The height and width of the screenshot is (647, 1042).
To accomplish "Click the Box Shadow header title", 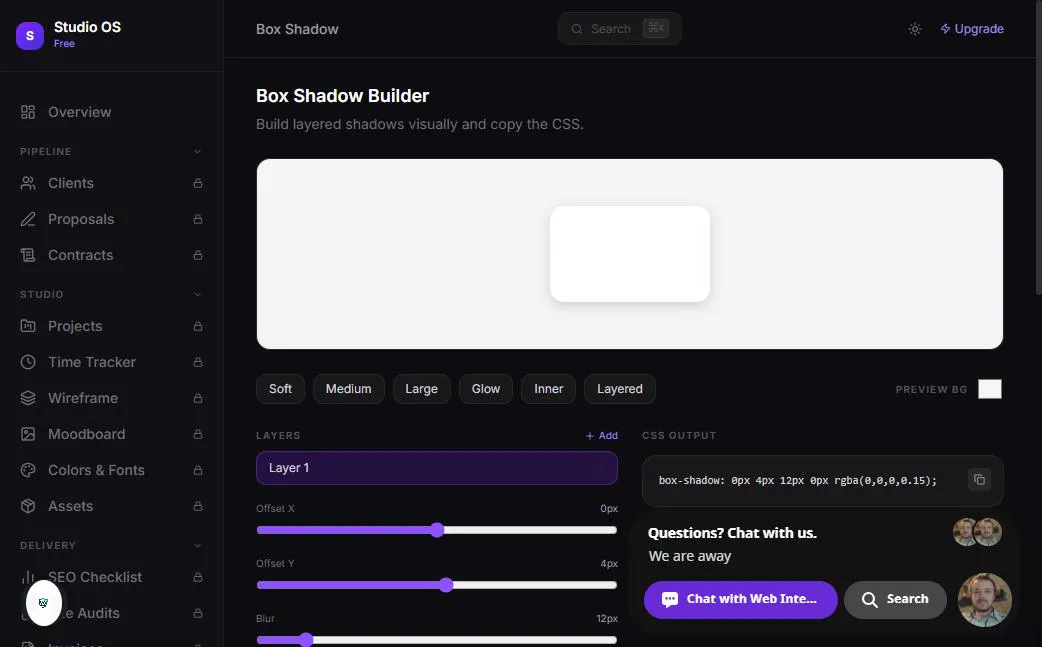I will (297, 29).
